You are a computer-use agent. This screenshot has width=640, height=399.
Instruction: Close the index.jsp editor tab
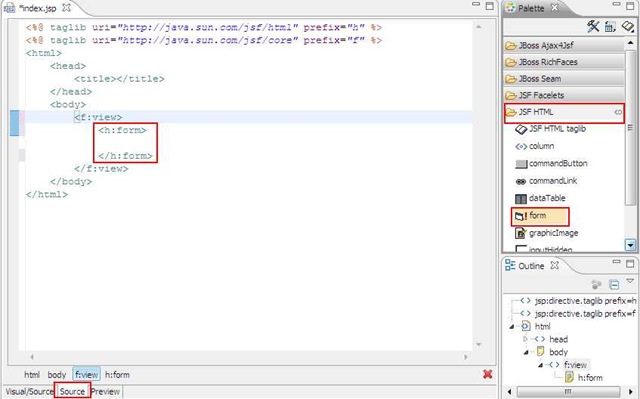66,7
